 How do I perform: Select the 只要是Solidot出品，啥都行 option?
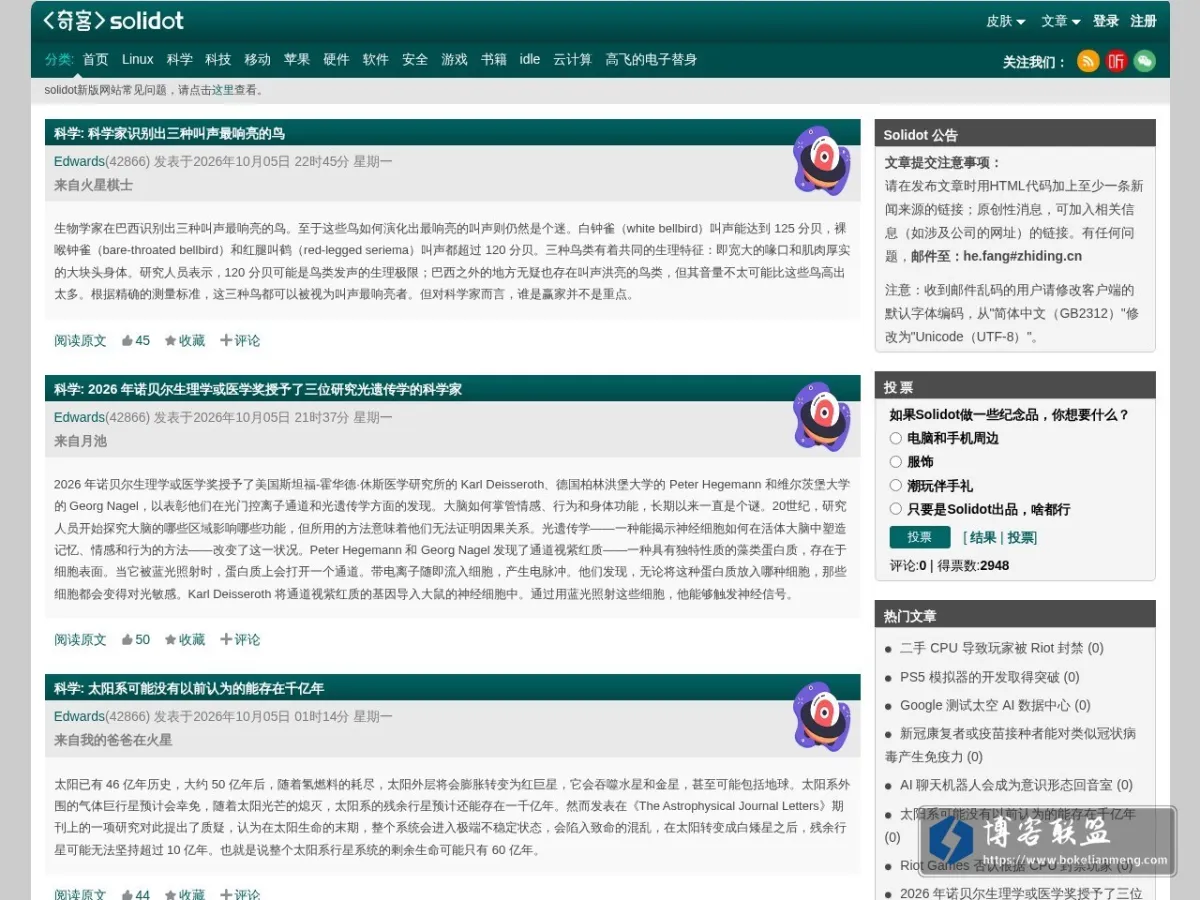tap(896, 509)
